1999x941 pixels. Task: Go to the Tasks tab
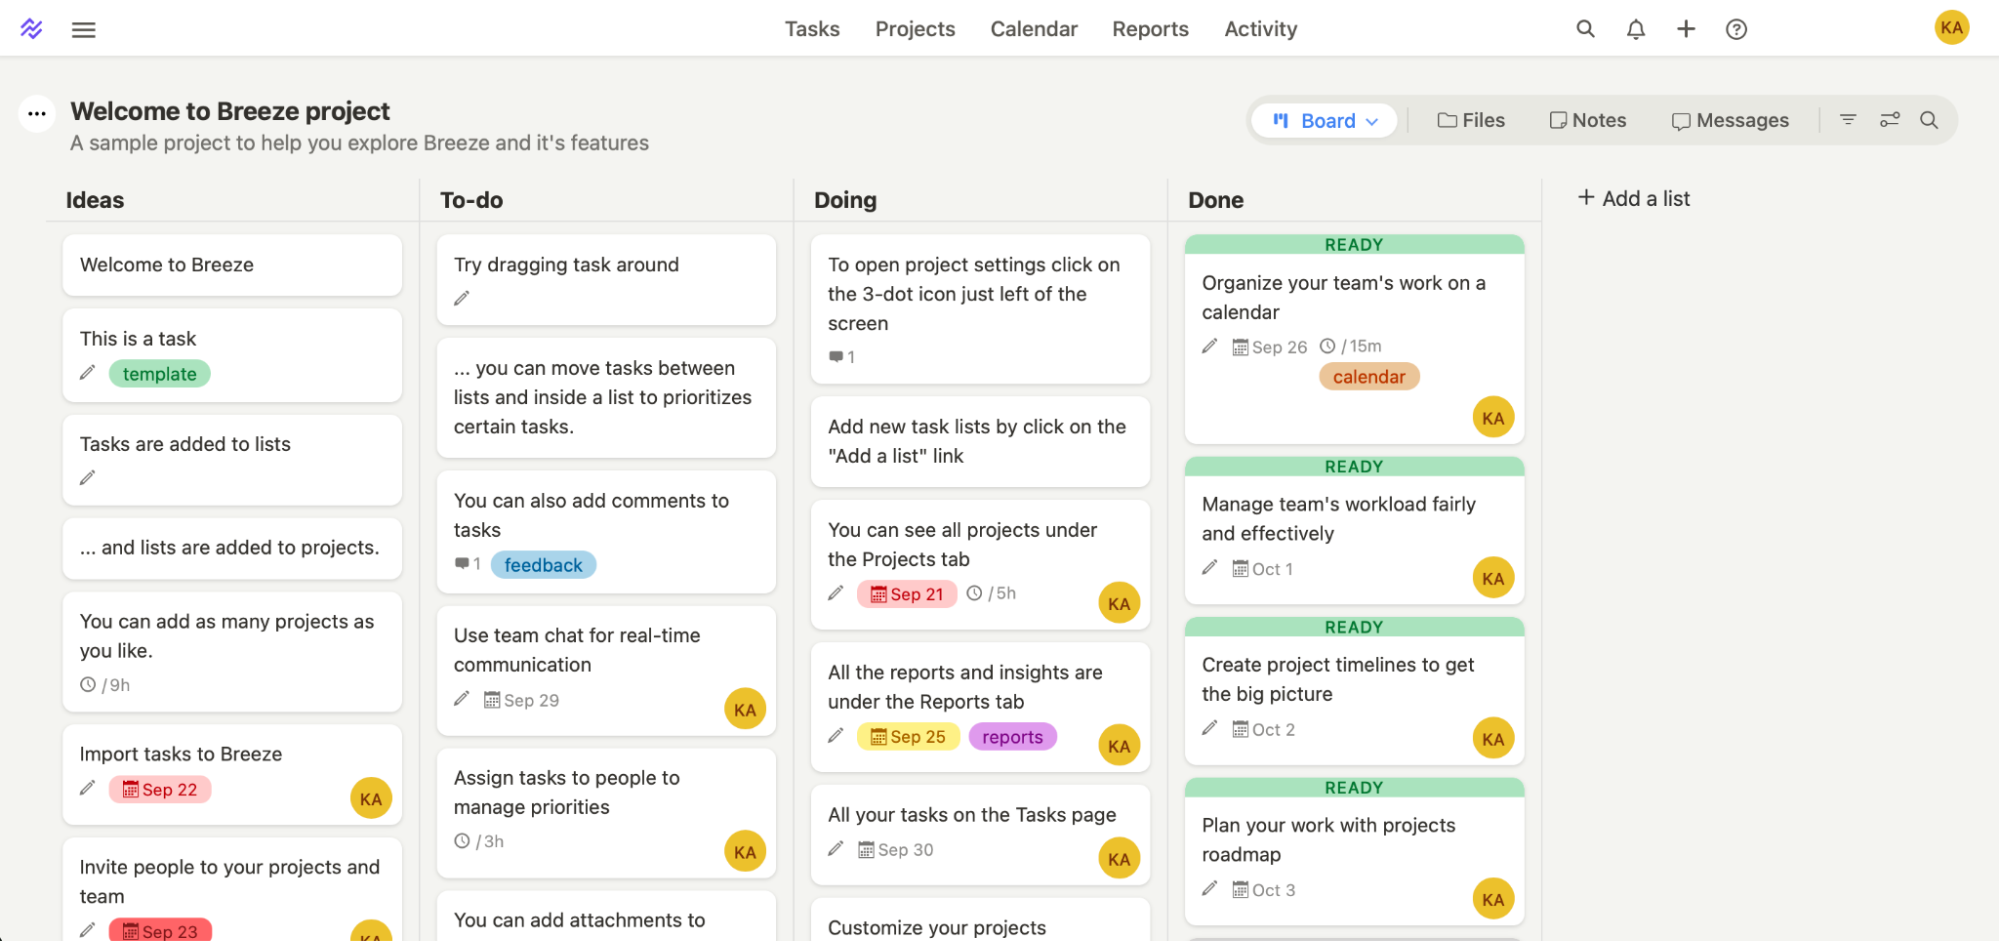812,29
